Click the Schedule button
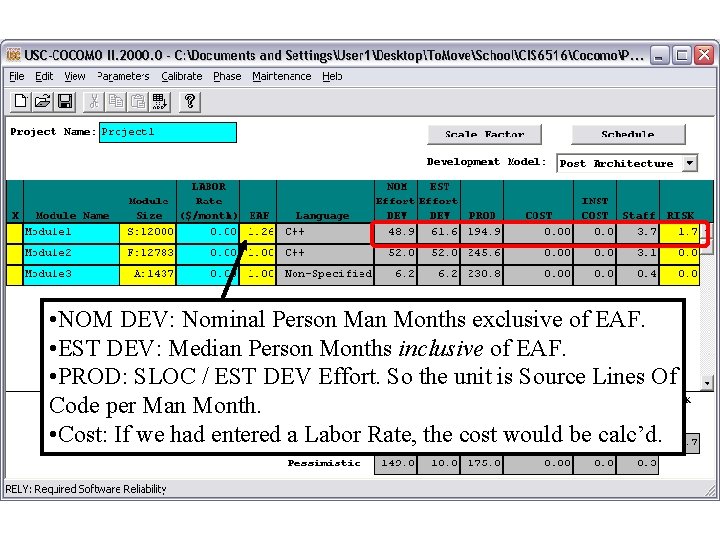The height and width of the screenshot is (540, 720). [x=628, y=134]
